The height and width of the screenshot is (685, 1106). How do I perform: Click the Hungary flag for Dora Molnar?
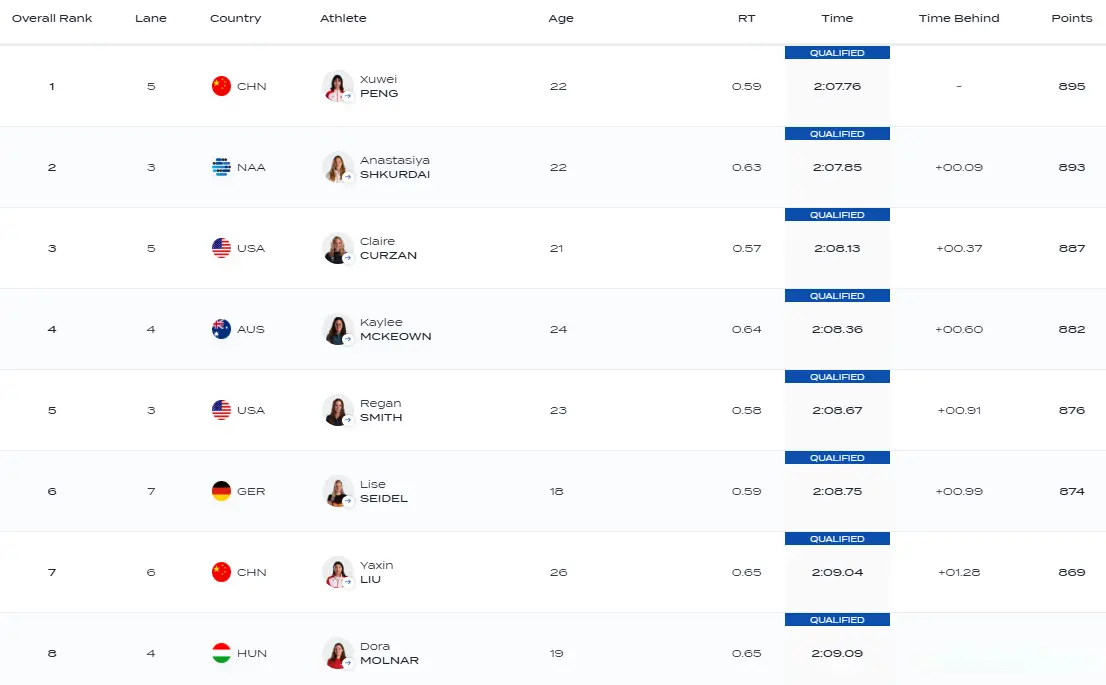[x=221, y=653]
